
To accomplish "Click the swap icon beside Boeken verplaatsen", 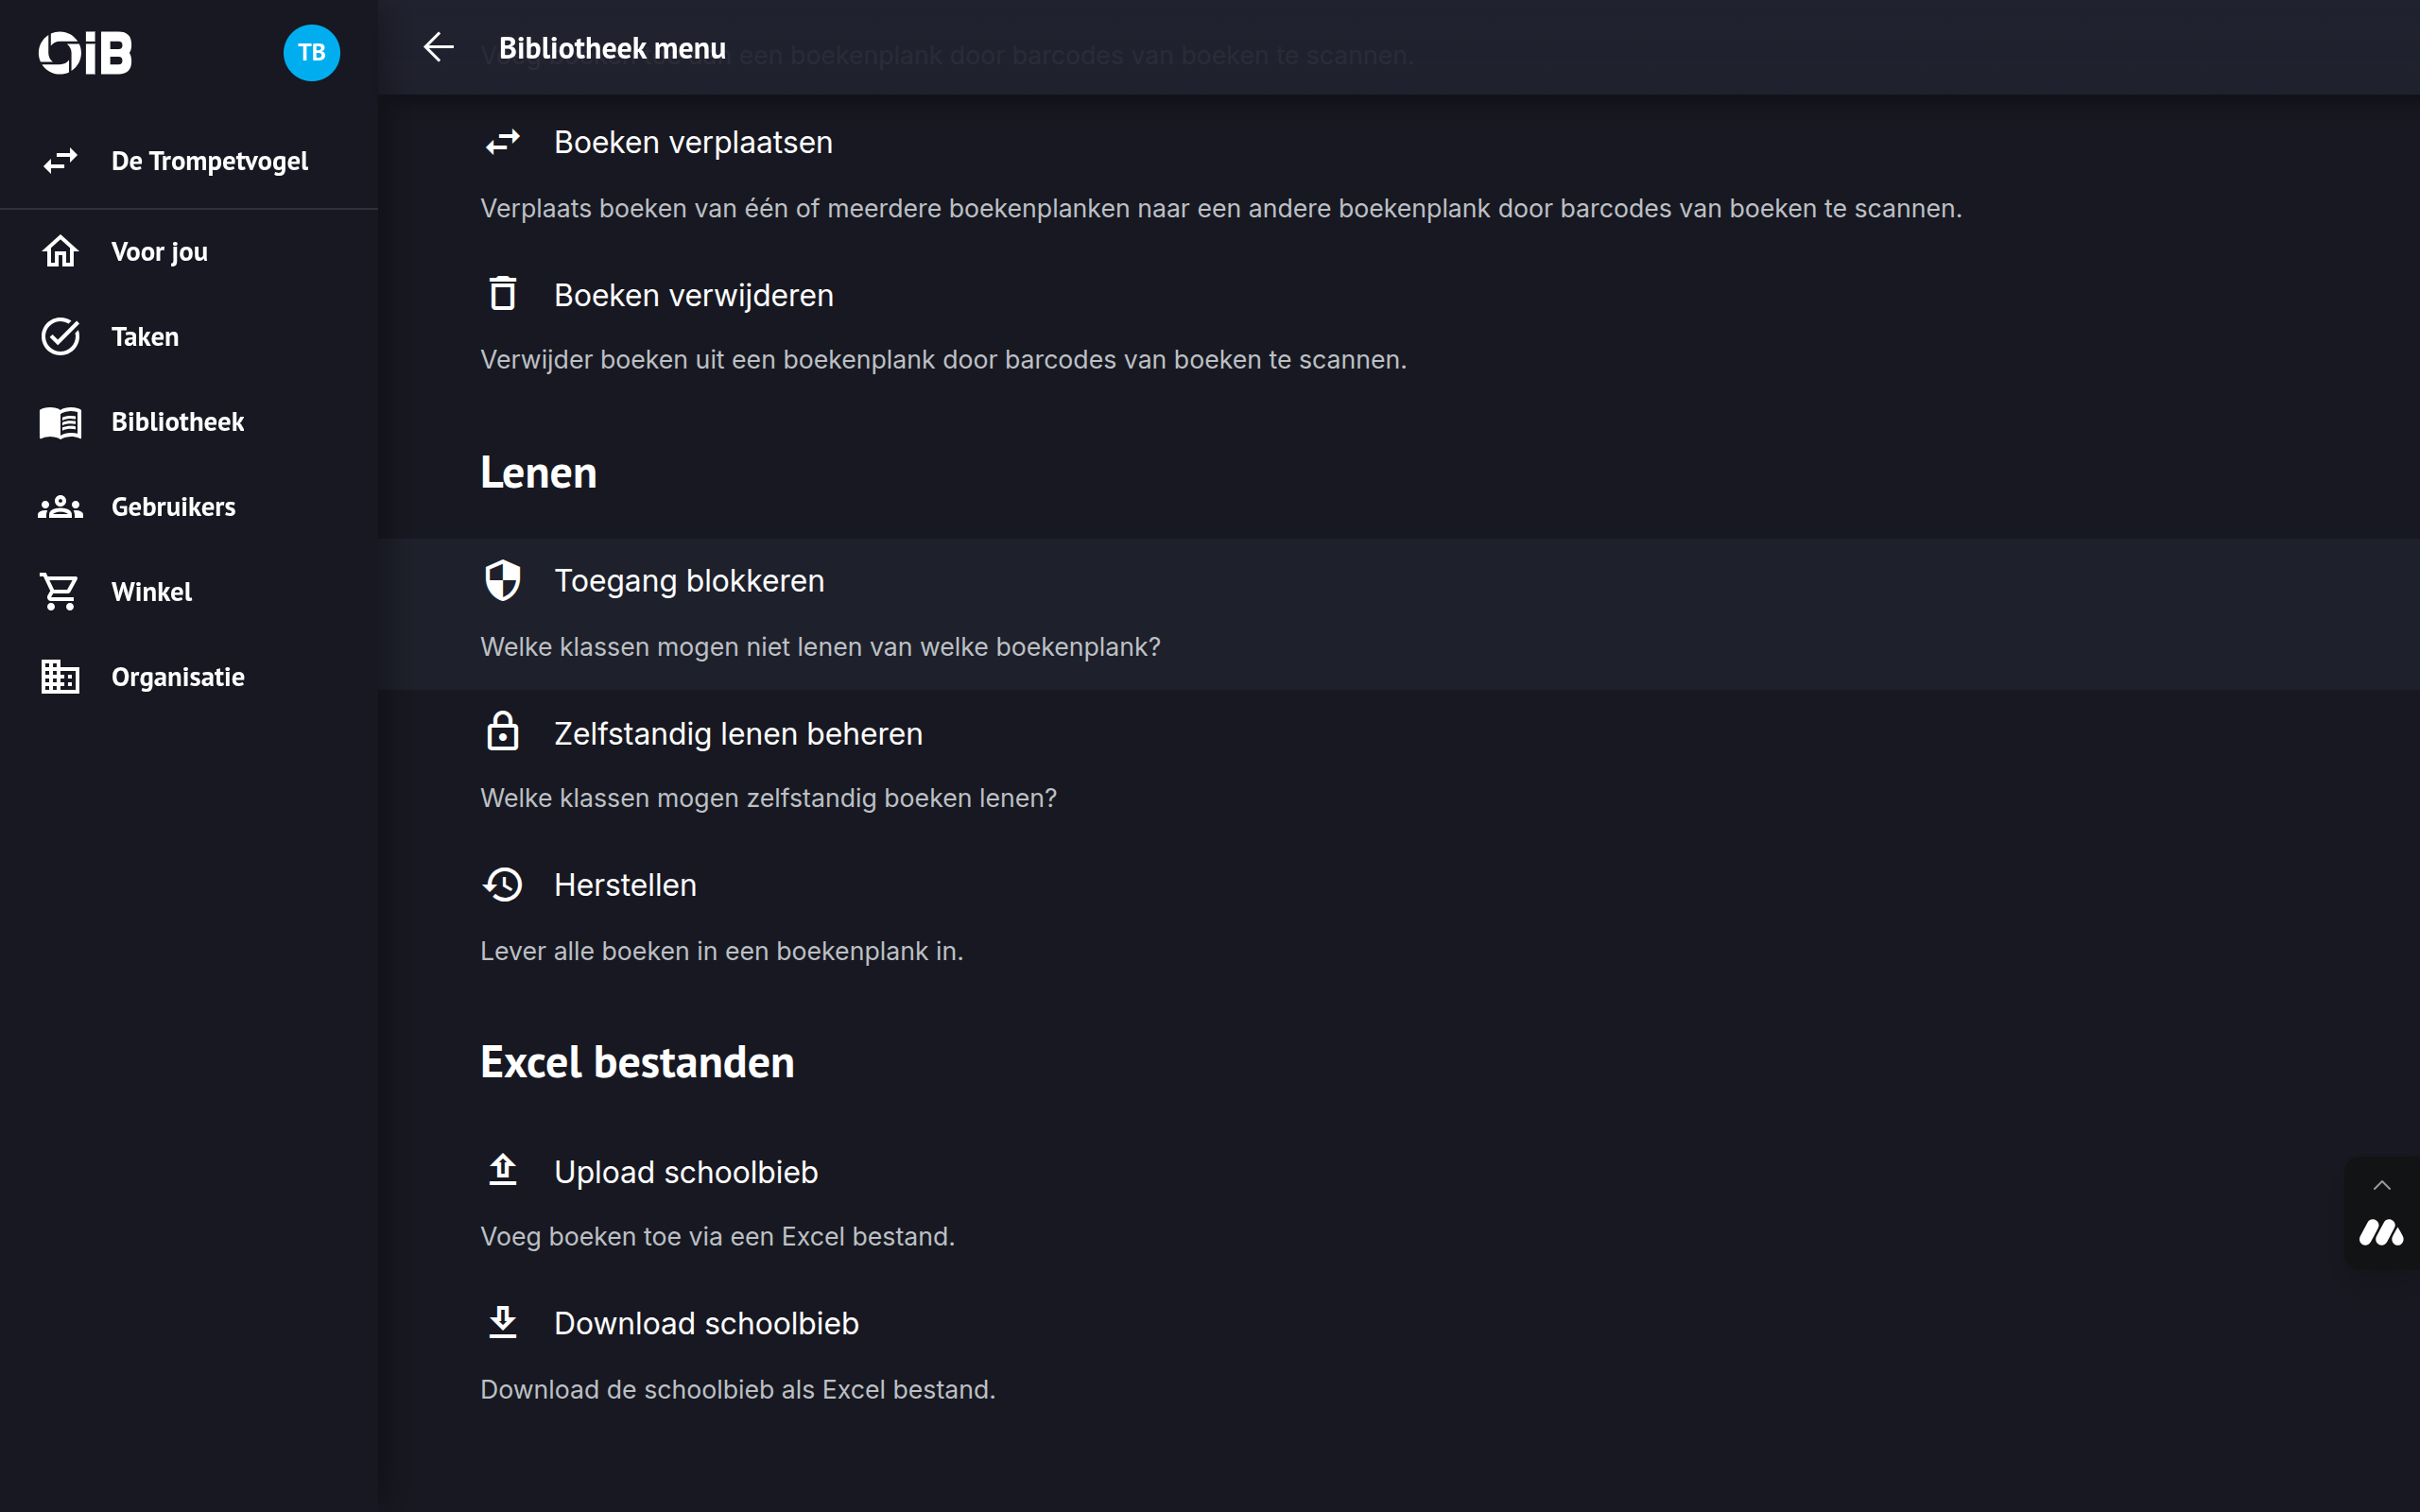I will [x=503, y=143].
